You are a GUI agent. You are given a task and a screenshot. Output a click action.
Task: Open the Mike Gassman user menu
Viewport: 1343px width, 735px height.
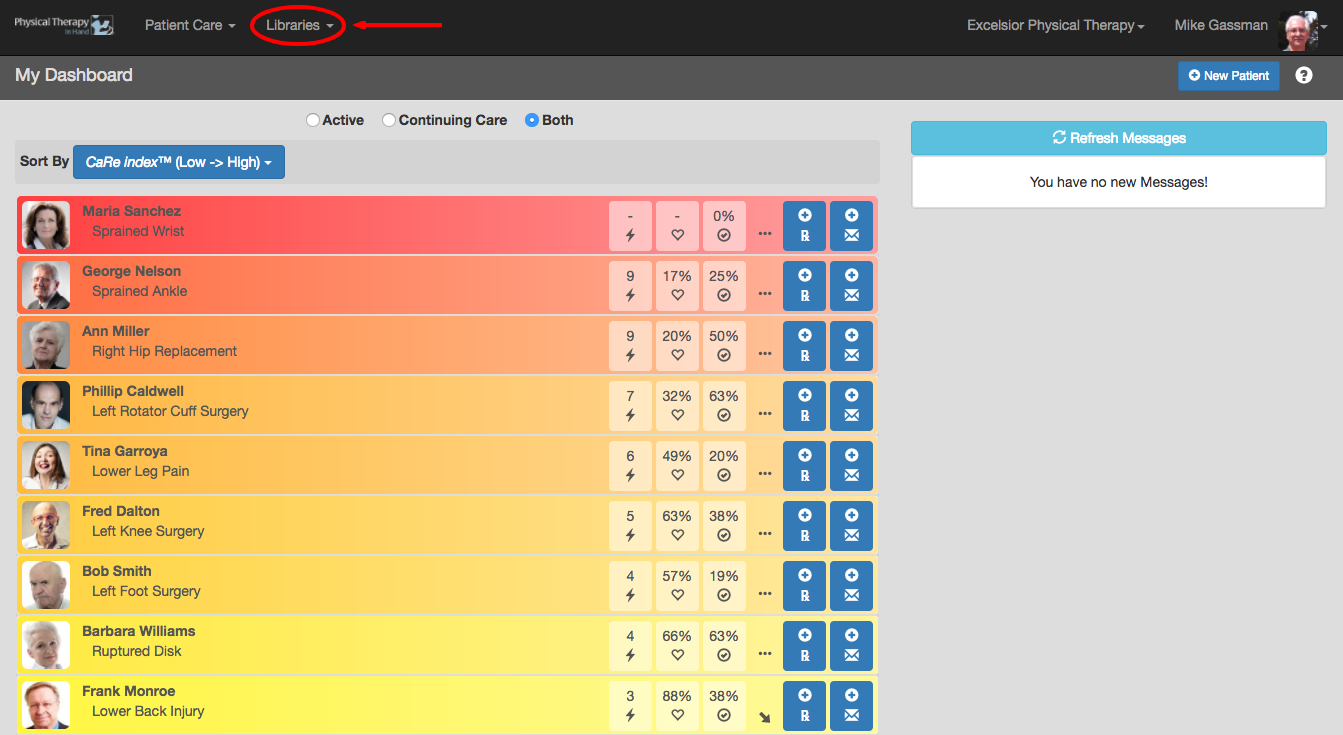(x=1246, y=27)
